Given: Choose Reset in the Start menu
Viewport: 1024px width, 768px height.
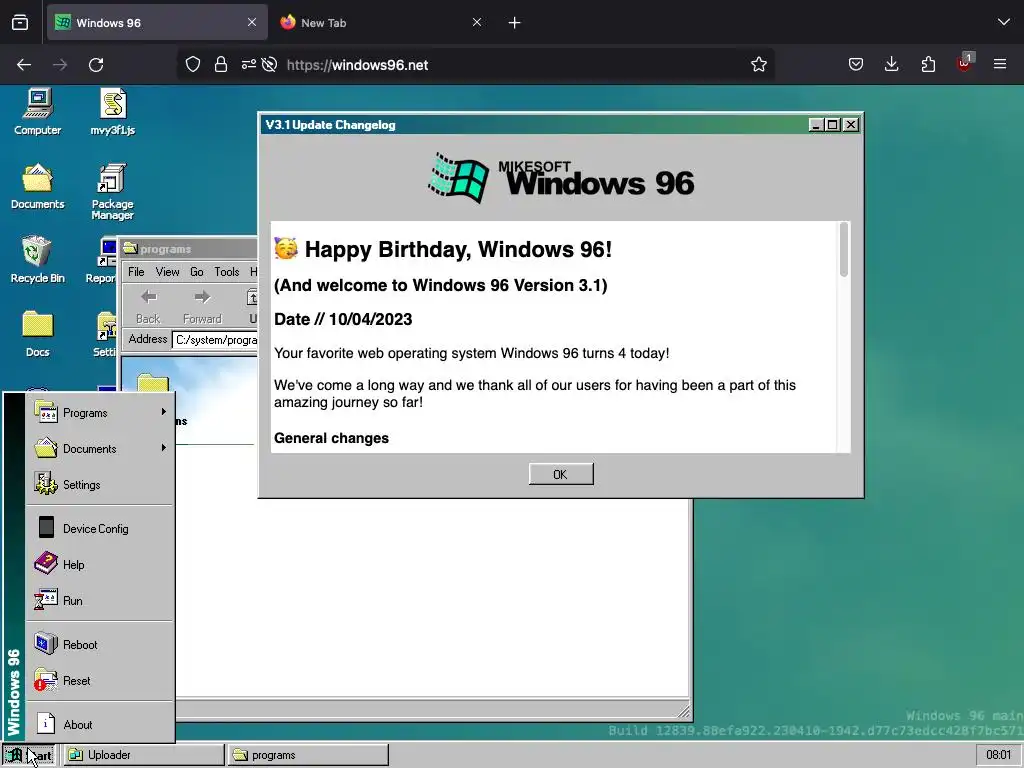Looking at the screenshot, I should pyautogui.click(x=99, y=680).
